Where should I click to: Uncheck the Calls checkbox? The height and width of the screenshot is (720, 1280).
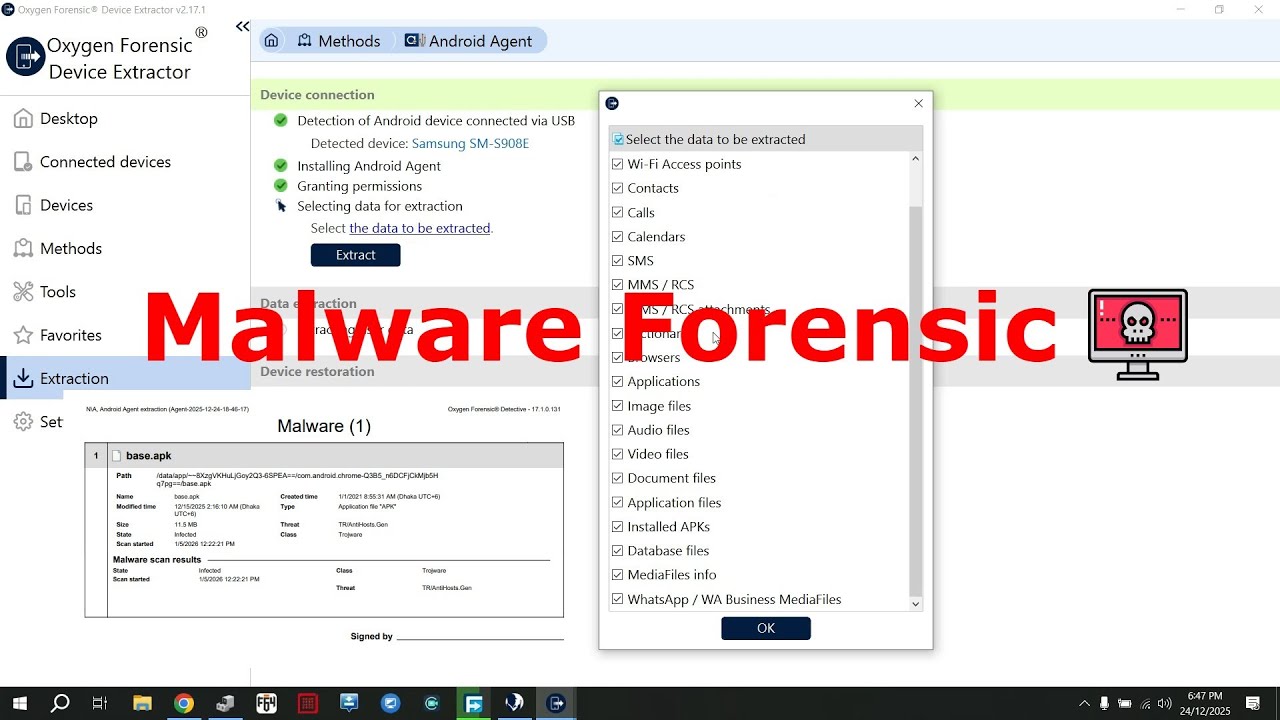(x=618, y=212)
